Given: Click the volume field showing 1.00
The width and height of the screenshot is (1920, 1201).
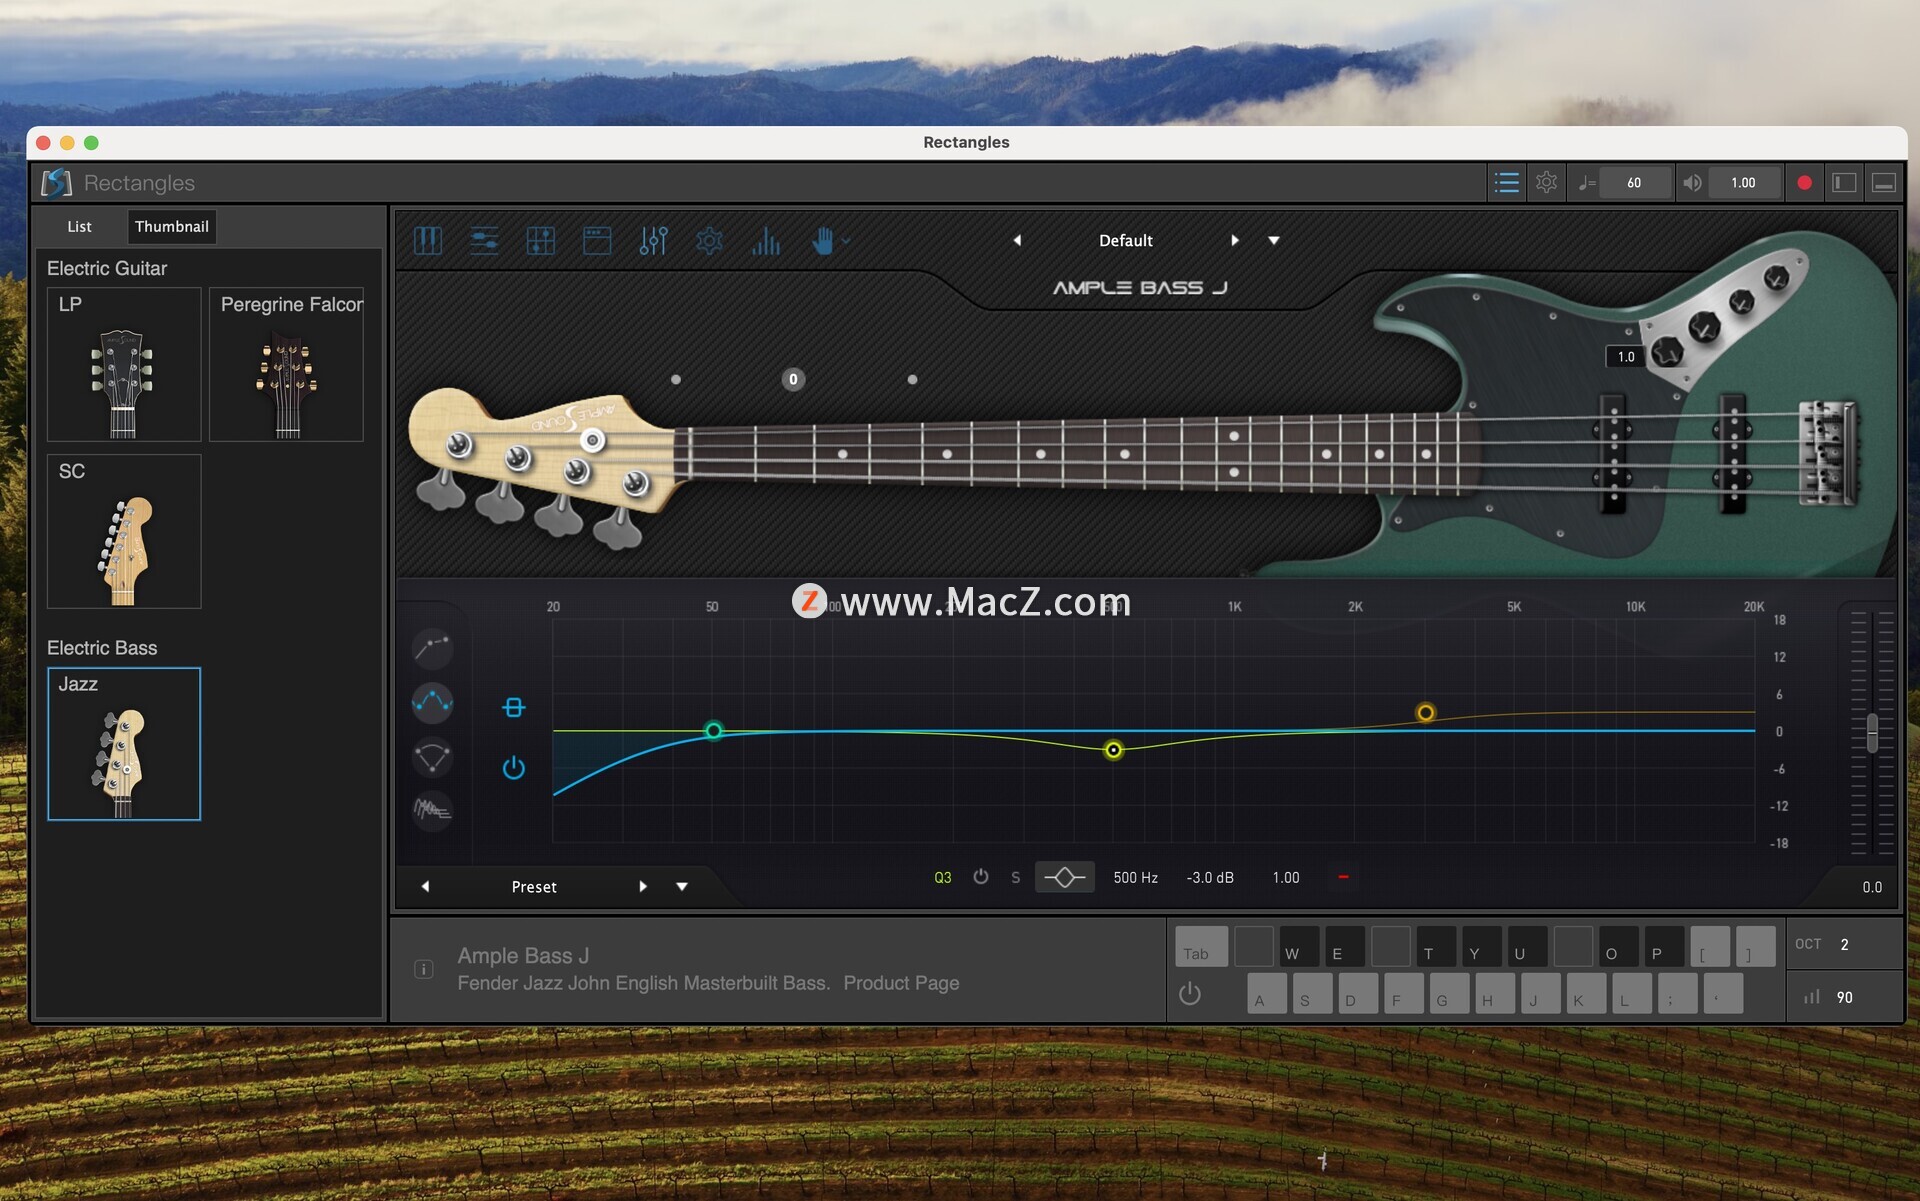Looking at the screenshot, I should point(1743,183).
